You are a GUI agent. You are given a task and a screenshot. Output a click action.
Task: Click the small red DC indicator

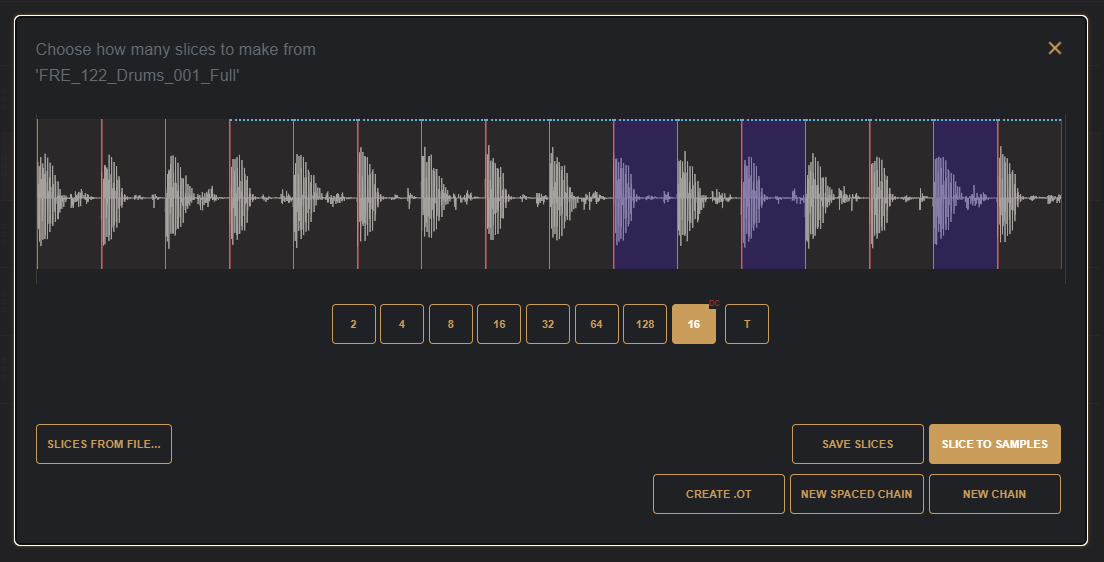714,304
